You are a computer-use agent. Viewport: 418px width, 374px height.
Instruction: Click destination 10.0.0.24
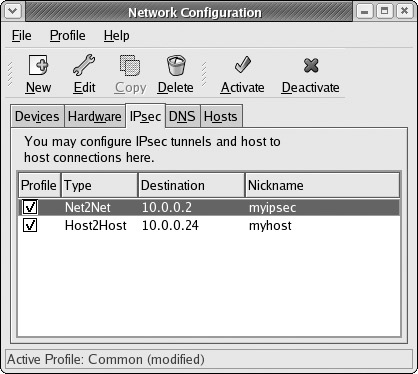170,226
